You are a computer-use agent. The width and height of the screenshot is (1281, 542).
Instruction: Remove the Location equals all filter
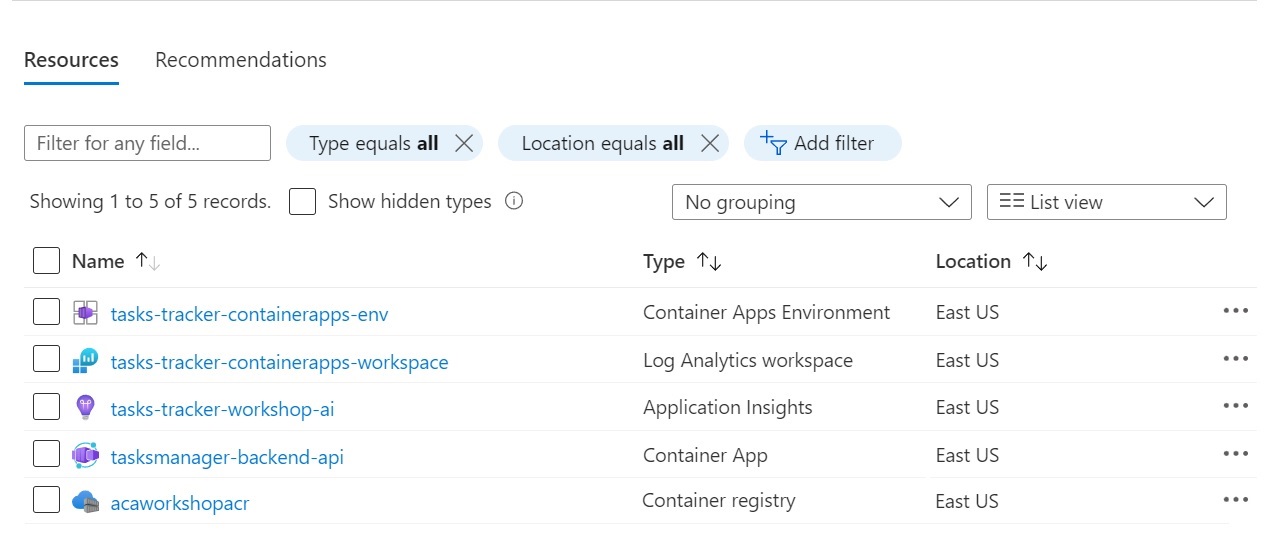709,143
